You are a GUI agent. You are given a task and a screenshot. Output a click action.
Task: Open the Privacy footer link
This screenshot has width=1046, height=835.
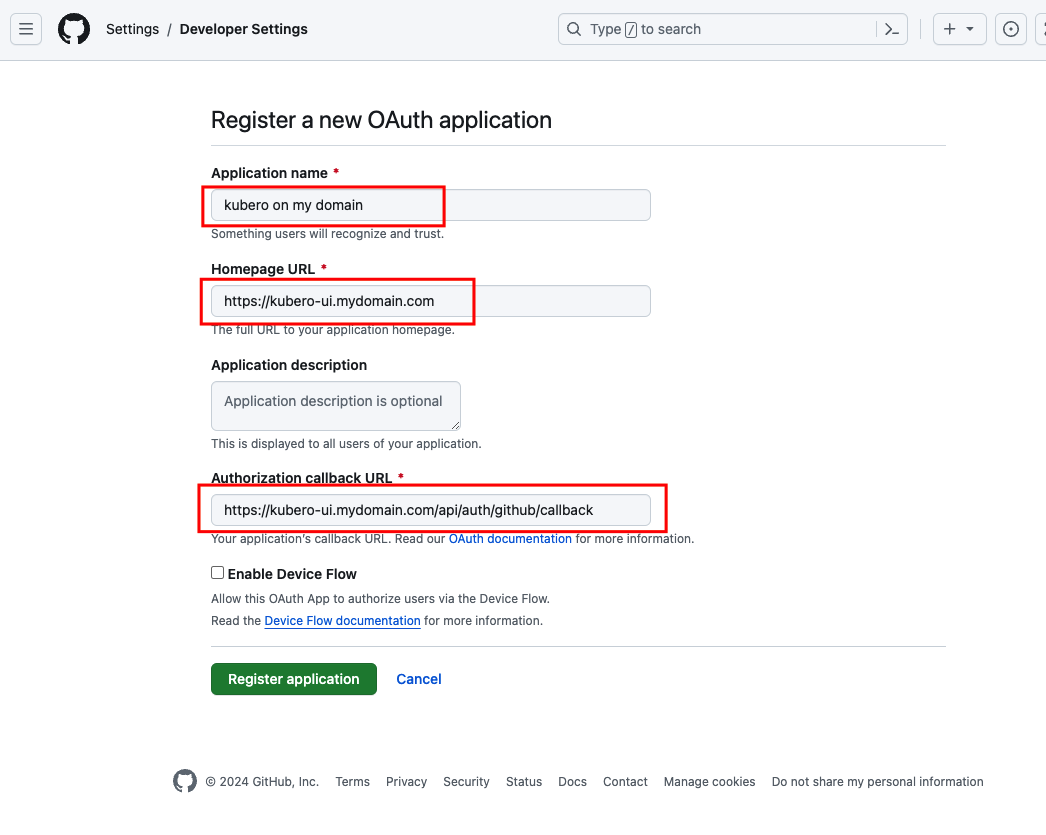(406, 782)
